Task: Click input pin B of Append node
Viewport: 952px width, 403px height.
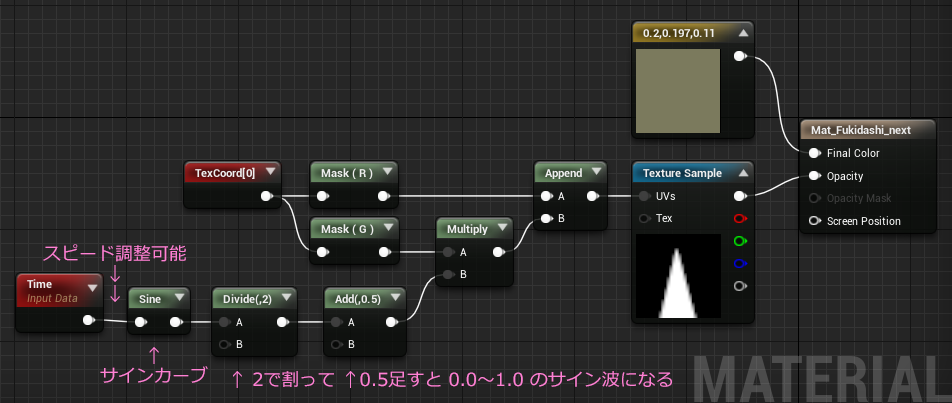Action: pyautogui.click(x=546, y=218)
